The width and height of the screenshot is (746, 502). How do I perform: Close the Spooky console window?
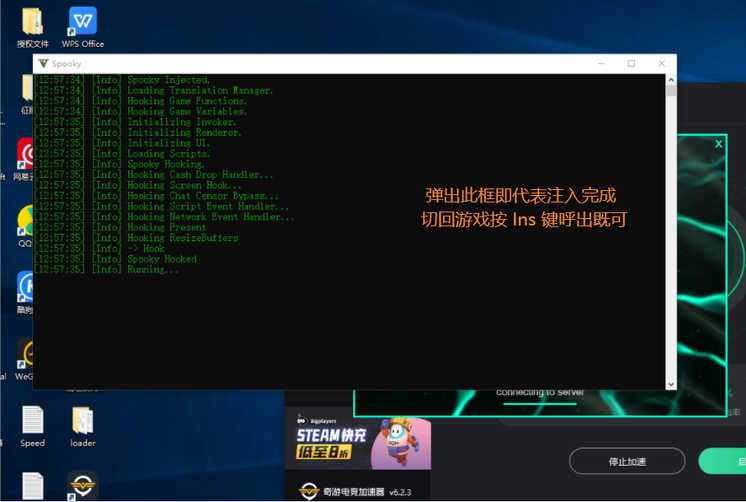tap(661, 63)
